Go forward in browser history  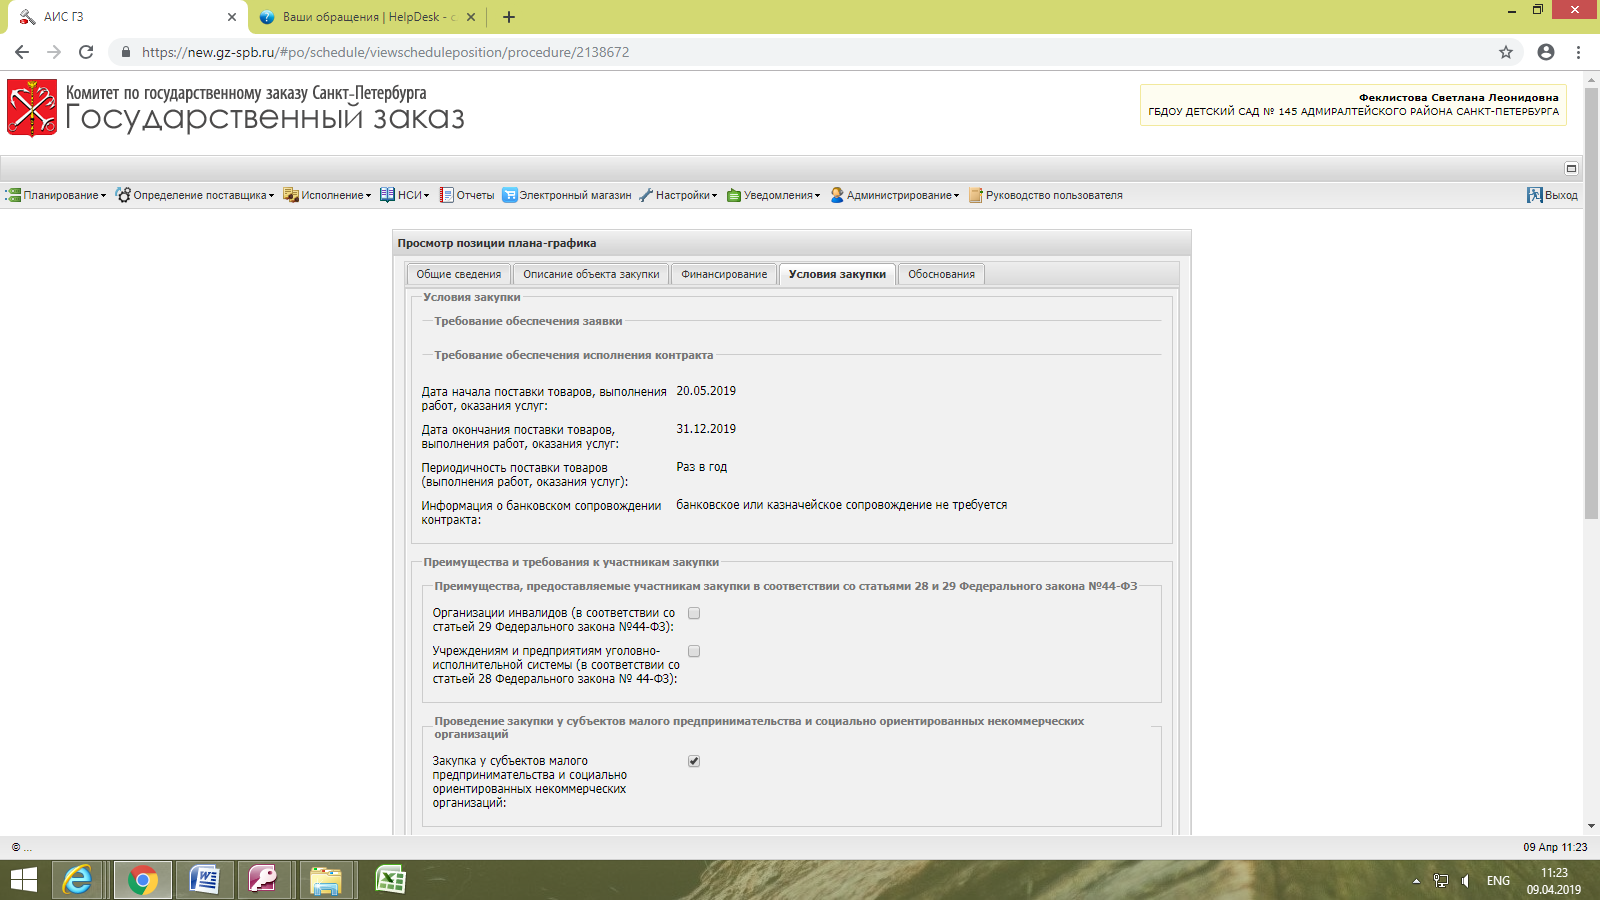(x=54, y=52)
